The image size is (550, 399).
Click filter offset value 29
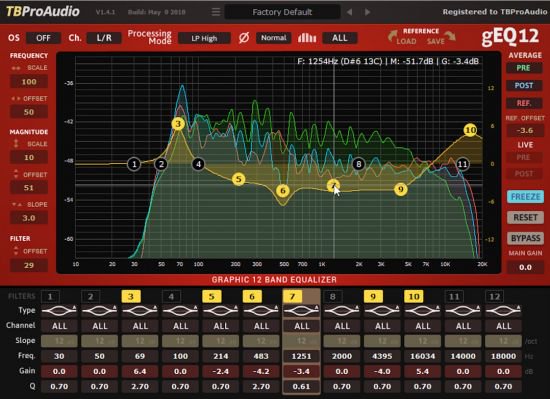[x=29, y=265]
